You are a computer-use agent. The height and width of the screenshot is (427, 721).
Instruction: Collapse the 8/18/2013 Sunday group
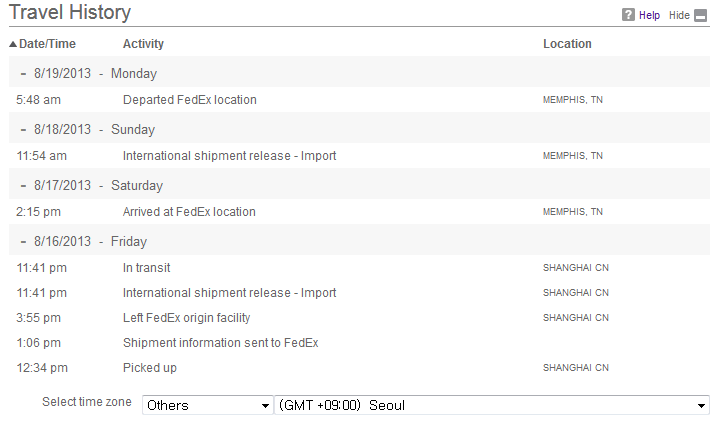click(23, 130)
